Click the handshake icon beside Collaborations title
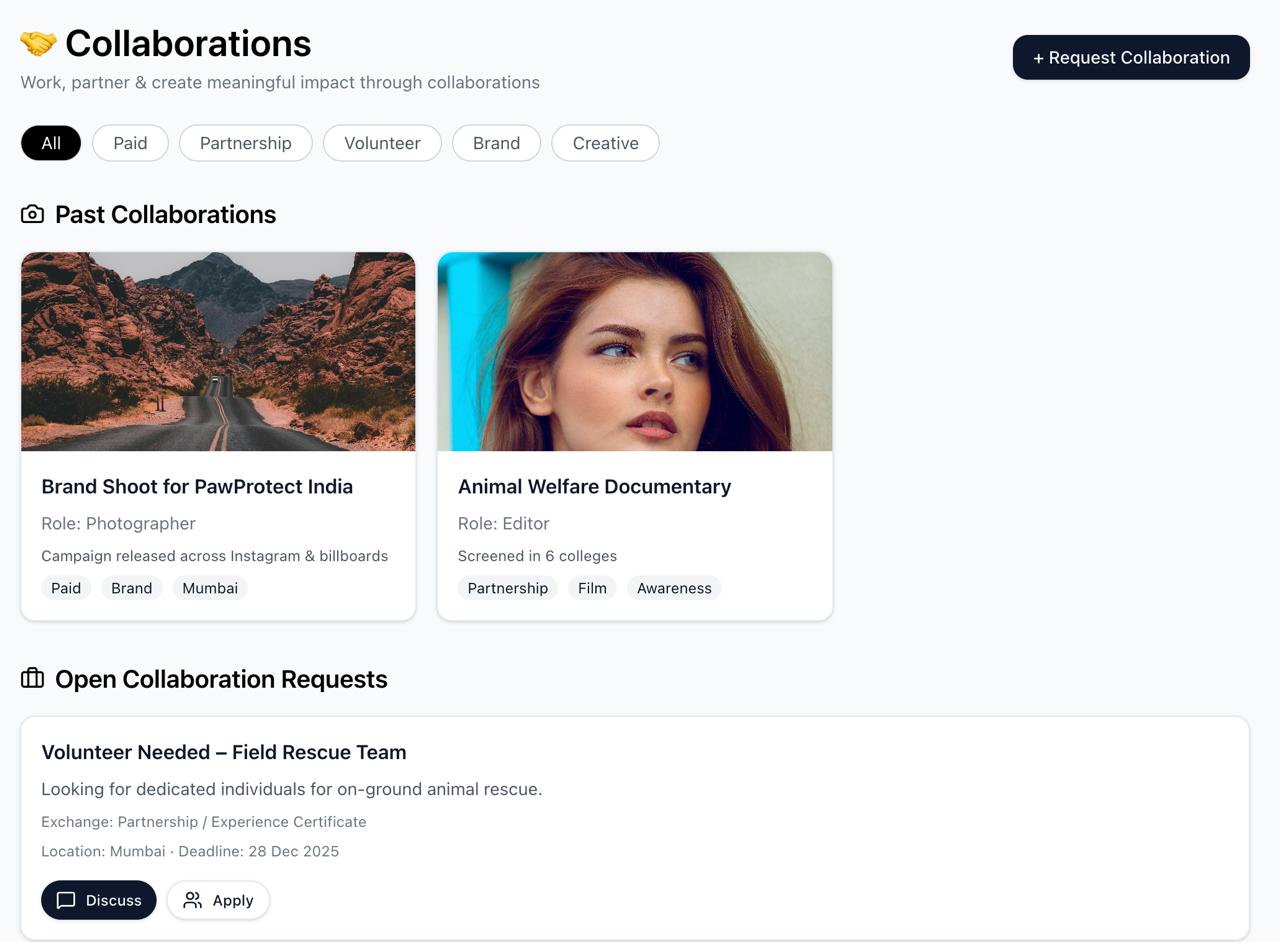Image resolution: width=1280 pixels, height=942 pixels. pyautogui.click(x=38, y=44)
